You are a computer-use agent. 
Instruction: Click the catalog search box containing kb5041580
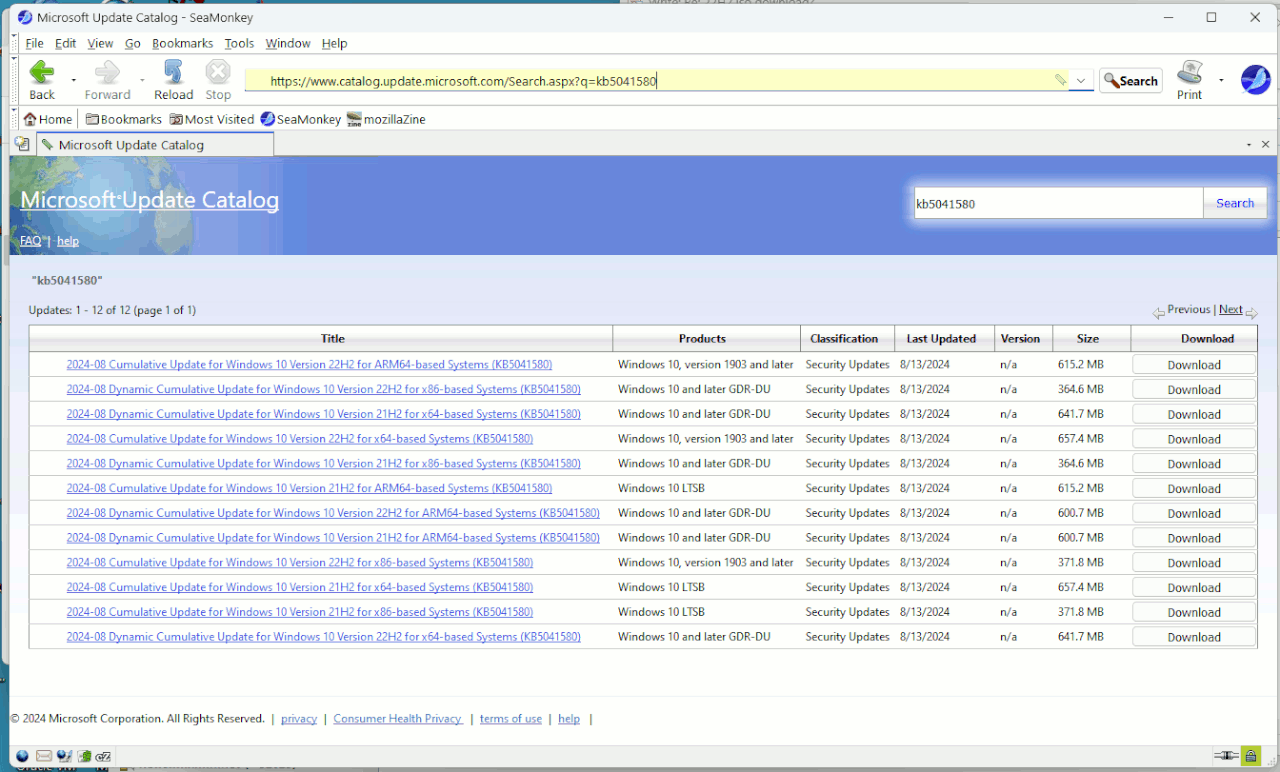(1058, 203)
